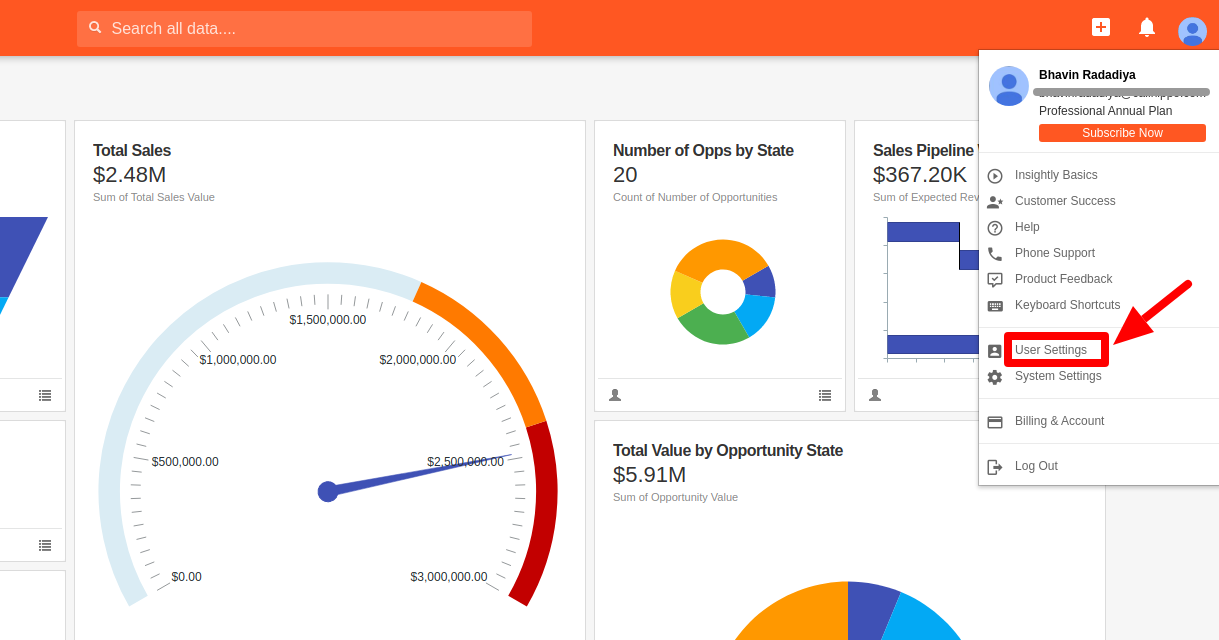The width and height of the screenshot is (1219, 640).
Task: Click the green donut chart segment
Action: click(711, 325)
